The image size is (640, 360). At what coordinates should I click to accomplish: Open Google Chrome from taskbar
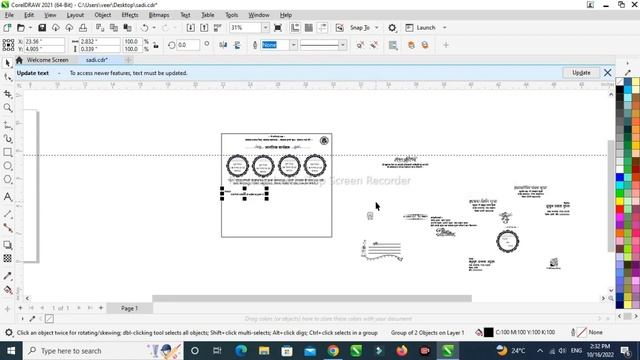tap(333, 351)
